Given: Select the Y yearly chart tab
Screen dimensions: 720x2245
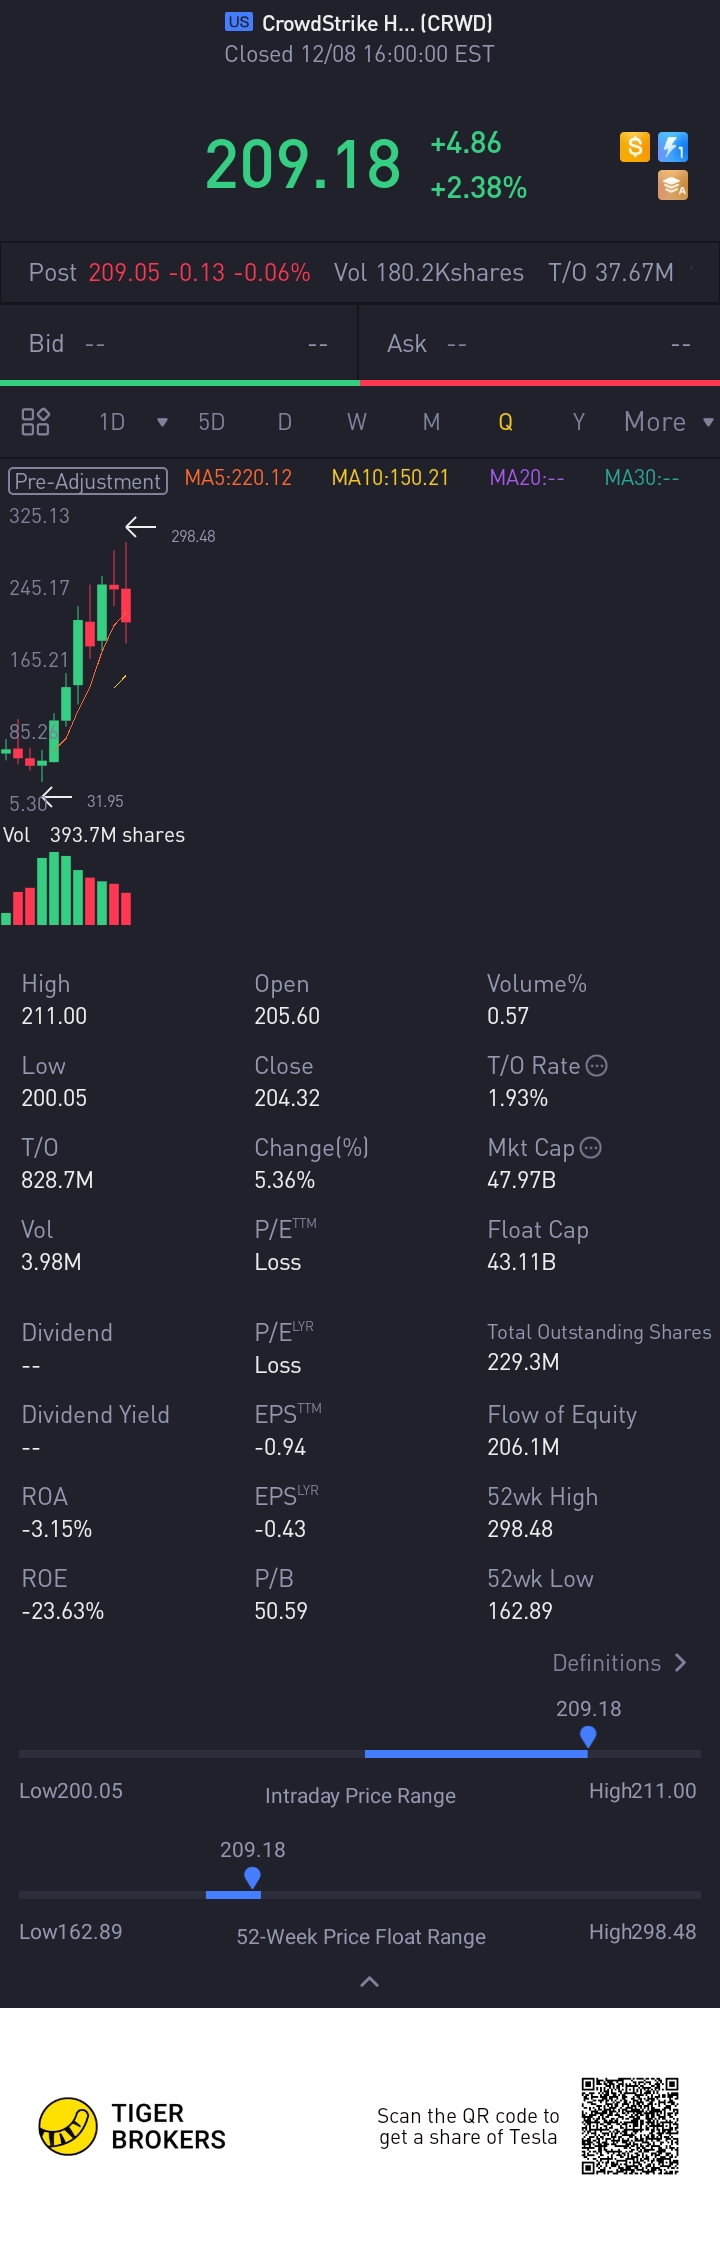Looking at the screenshot, I should click(578, 422).
